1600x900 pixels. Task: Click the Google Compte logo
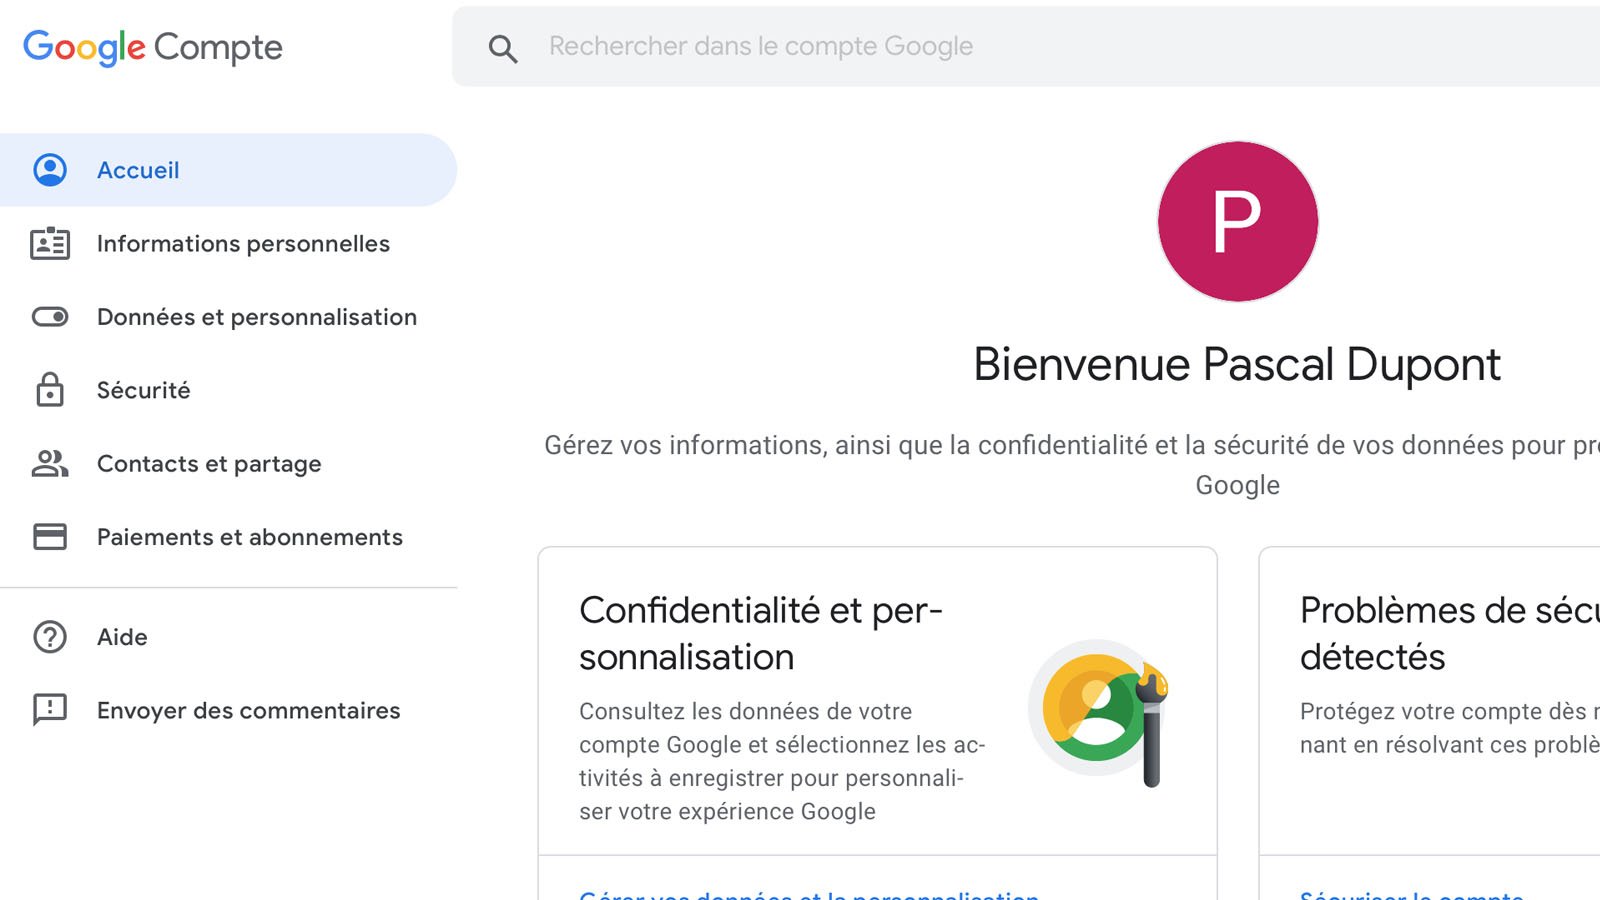152,47
